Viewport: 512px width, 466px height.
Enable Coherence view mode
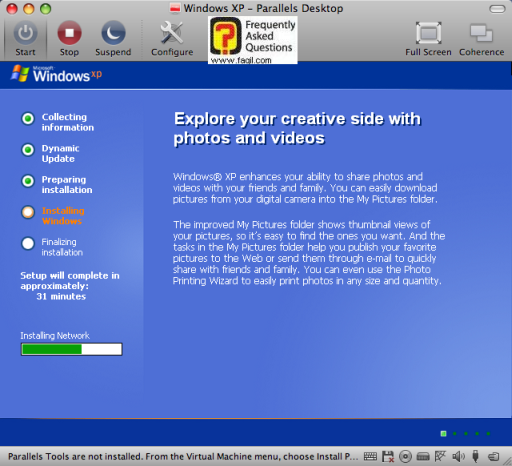point(482,38)
